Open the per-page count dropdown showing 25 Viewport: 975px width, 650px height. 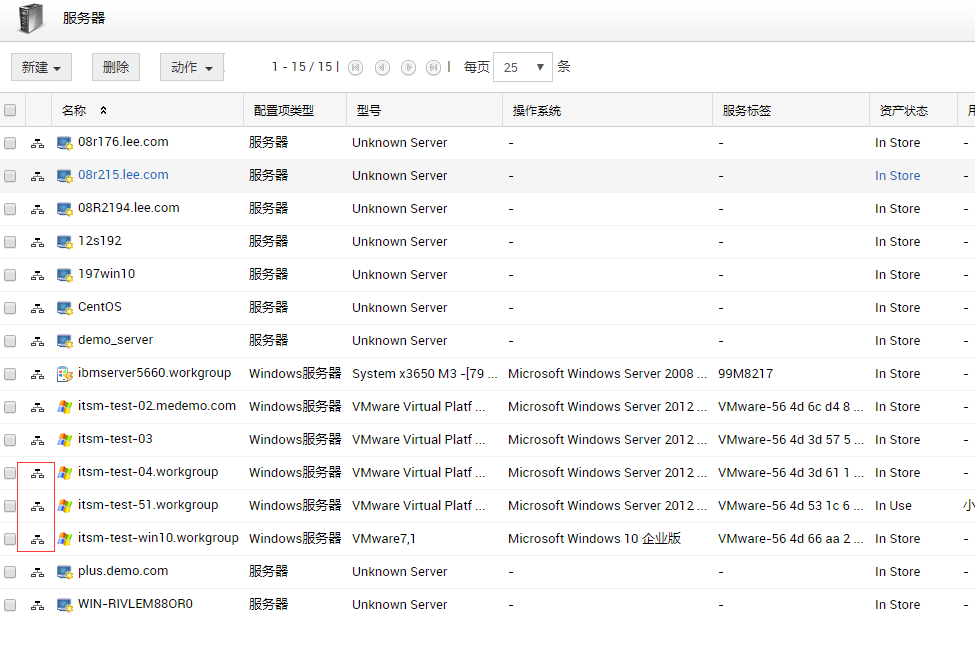click(x=523, y=67)
